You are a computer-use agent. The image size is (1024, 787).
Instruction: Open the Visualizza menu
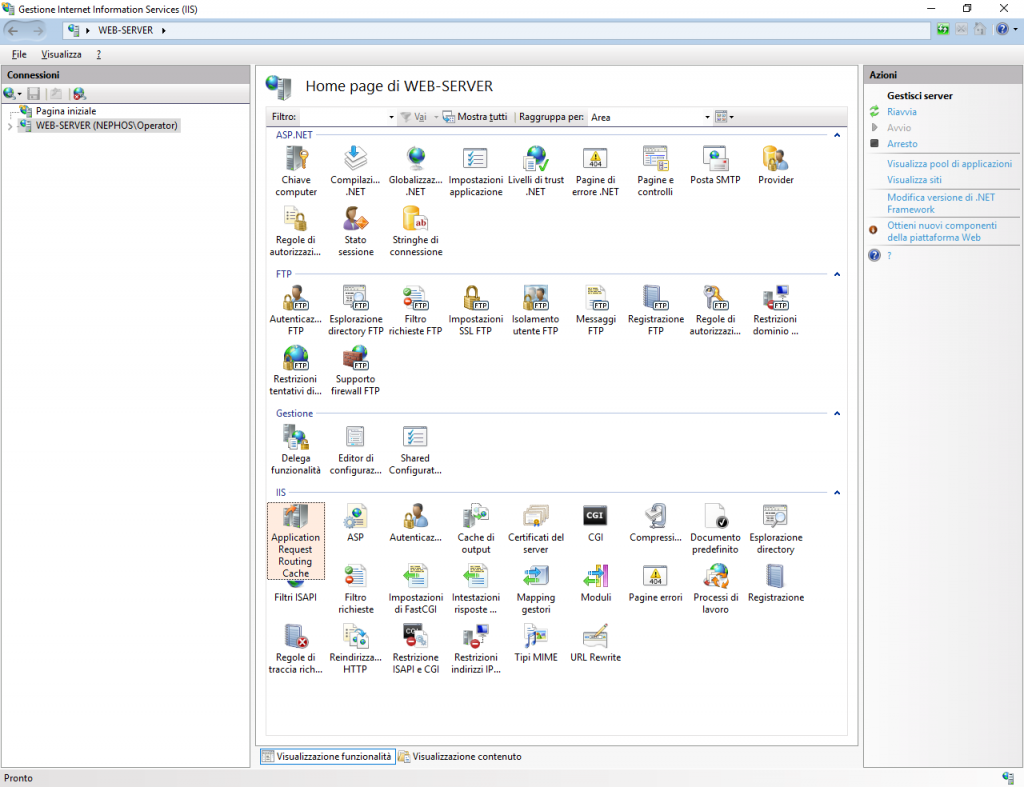tap(61, 54)
